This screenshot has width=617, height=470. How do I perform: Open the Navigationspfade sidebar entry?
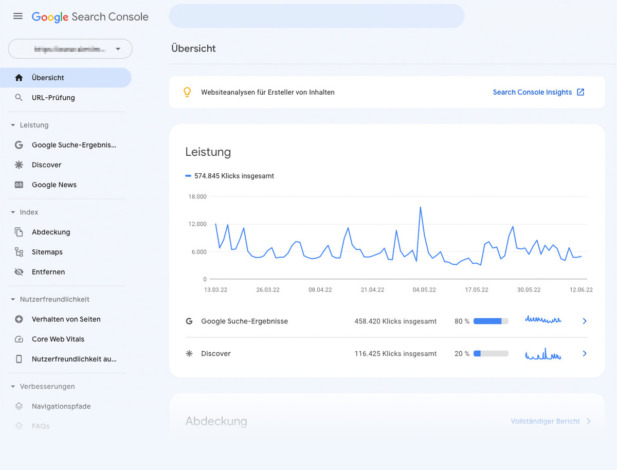(x=61, y=406)
